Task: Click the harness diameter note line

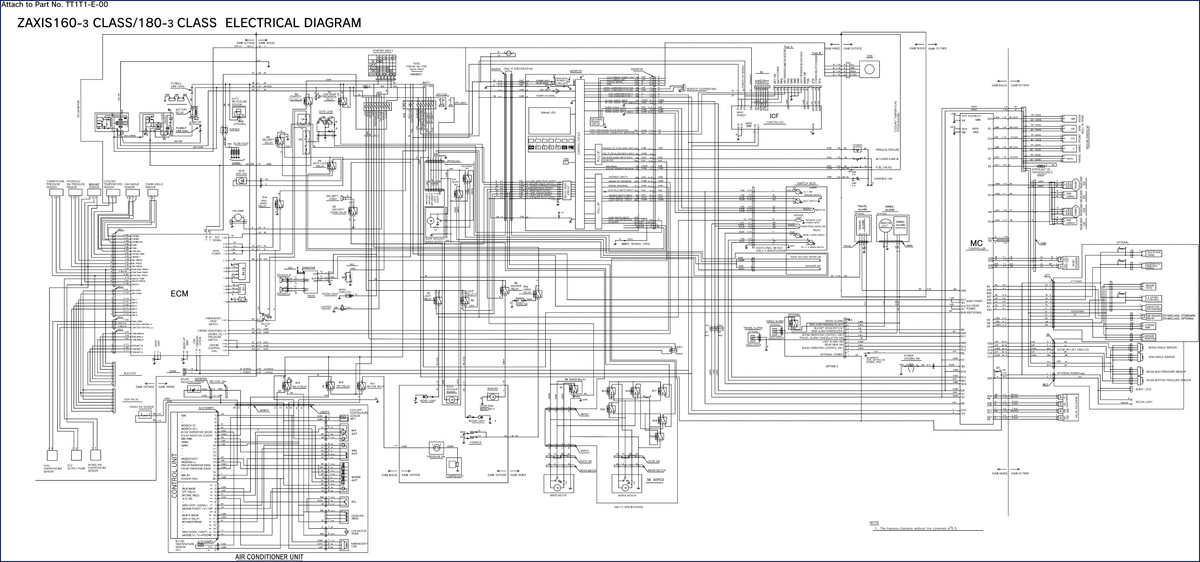Action: point(916,528)
